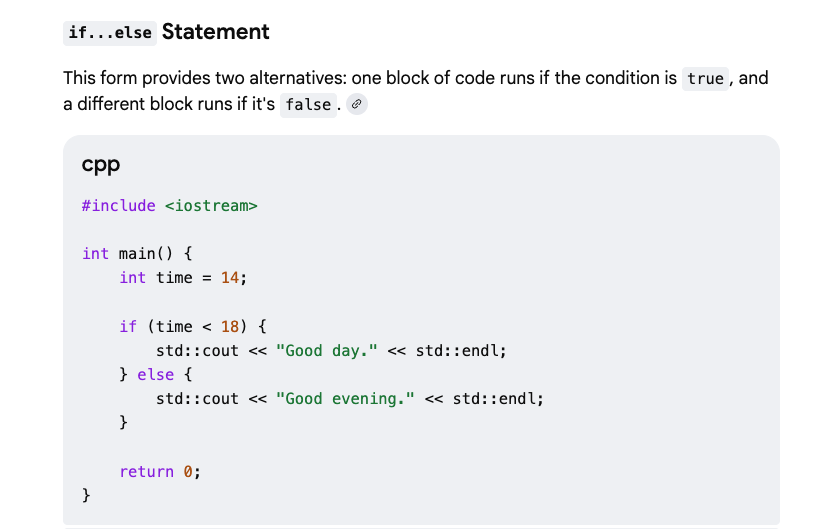
Task: Click the "Good evening." string literal
Action: click(x=345, y=399)
